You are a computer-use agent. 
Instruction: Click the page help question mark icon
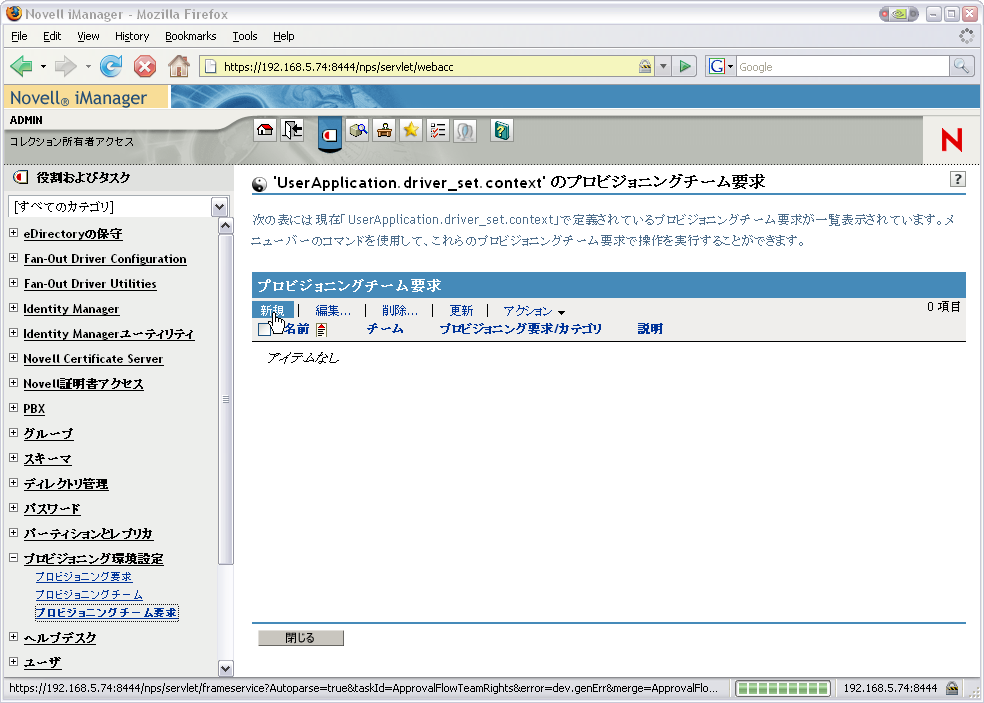tap(957, 179)
